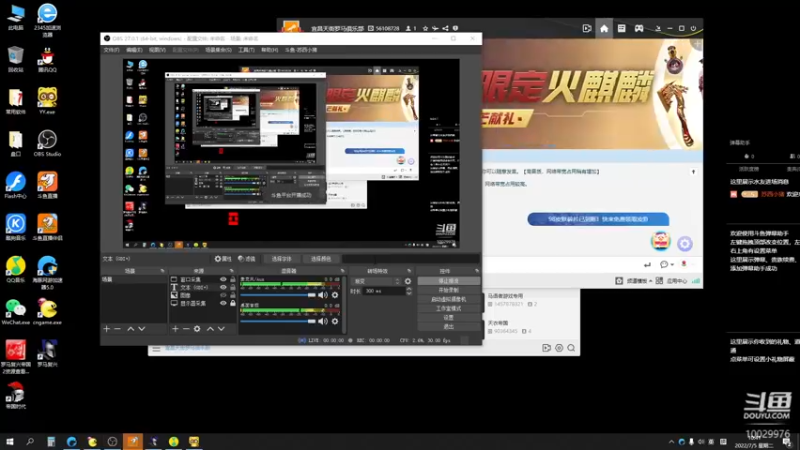Open the Help menu in OBS
The width and height of the screenshot is (800, 450).
[269, 50]
